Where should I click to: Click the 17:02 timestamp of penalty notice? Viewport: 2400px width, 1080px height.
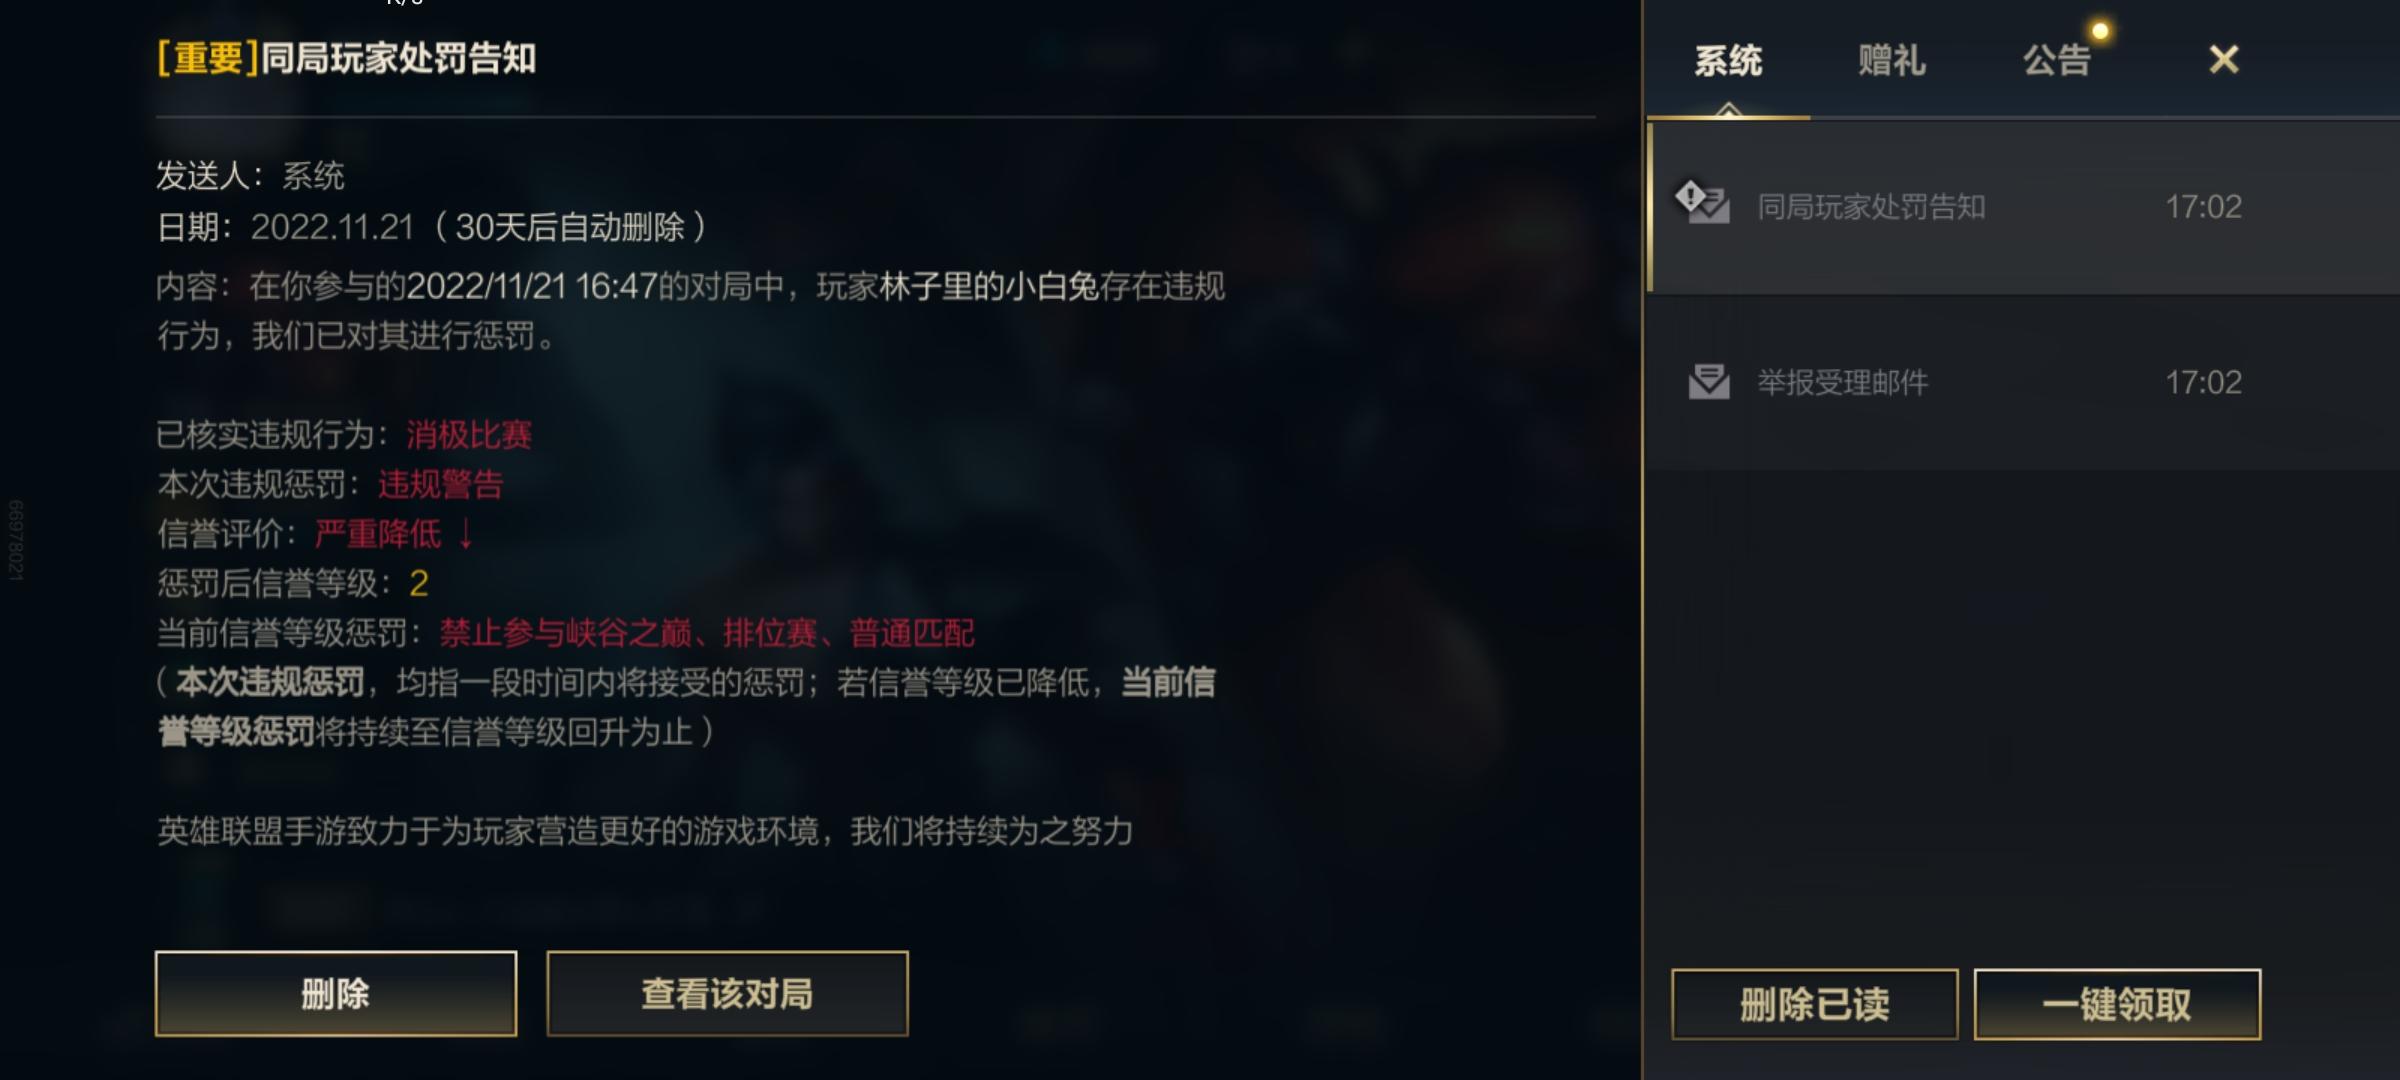coord(2204,207)
